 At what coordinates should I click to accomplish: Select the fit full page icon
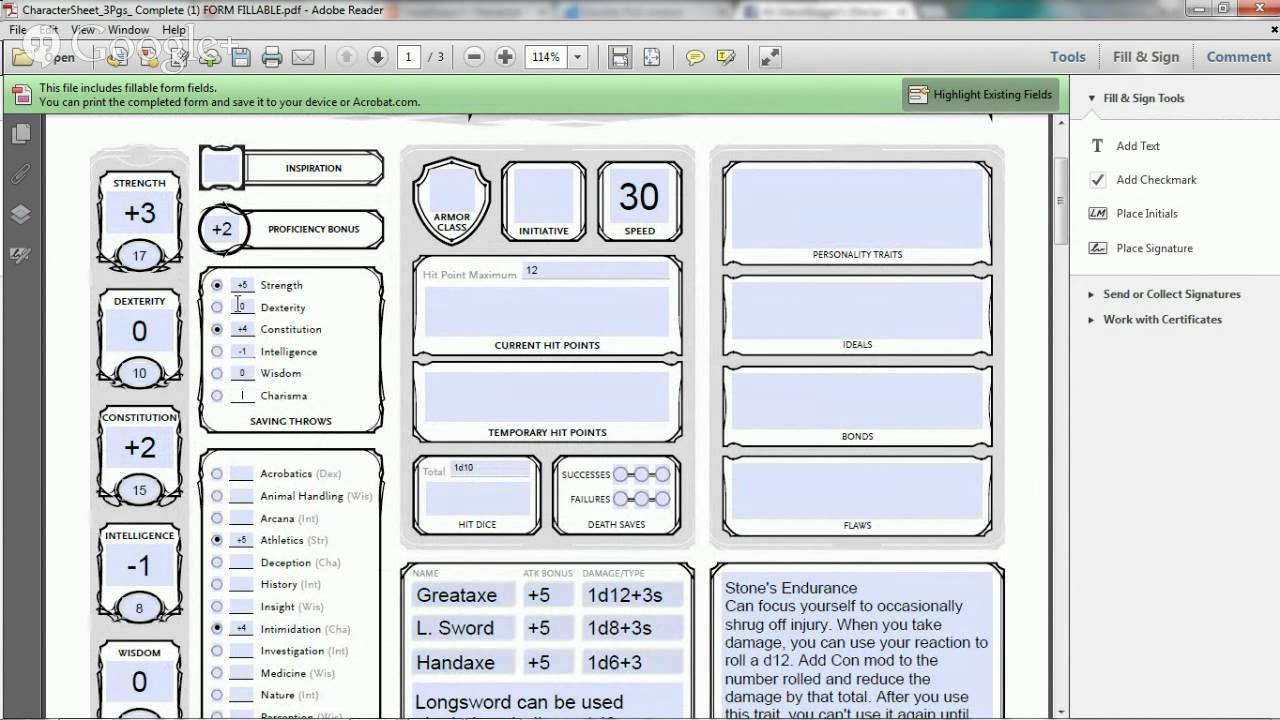pyautogui.click(x=651, y=57)
